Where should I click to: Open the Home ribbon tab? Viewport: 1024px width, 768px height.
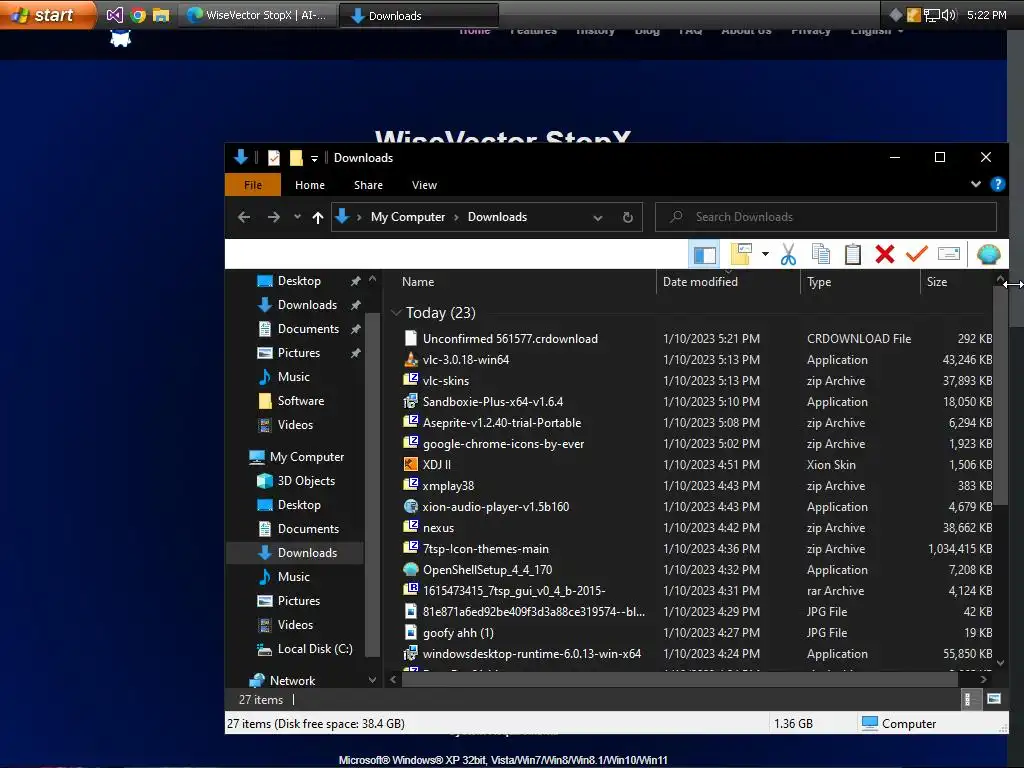tap(310, 185)
